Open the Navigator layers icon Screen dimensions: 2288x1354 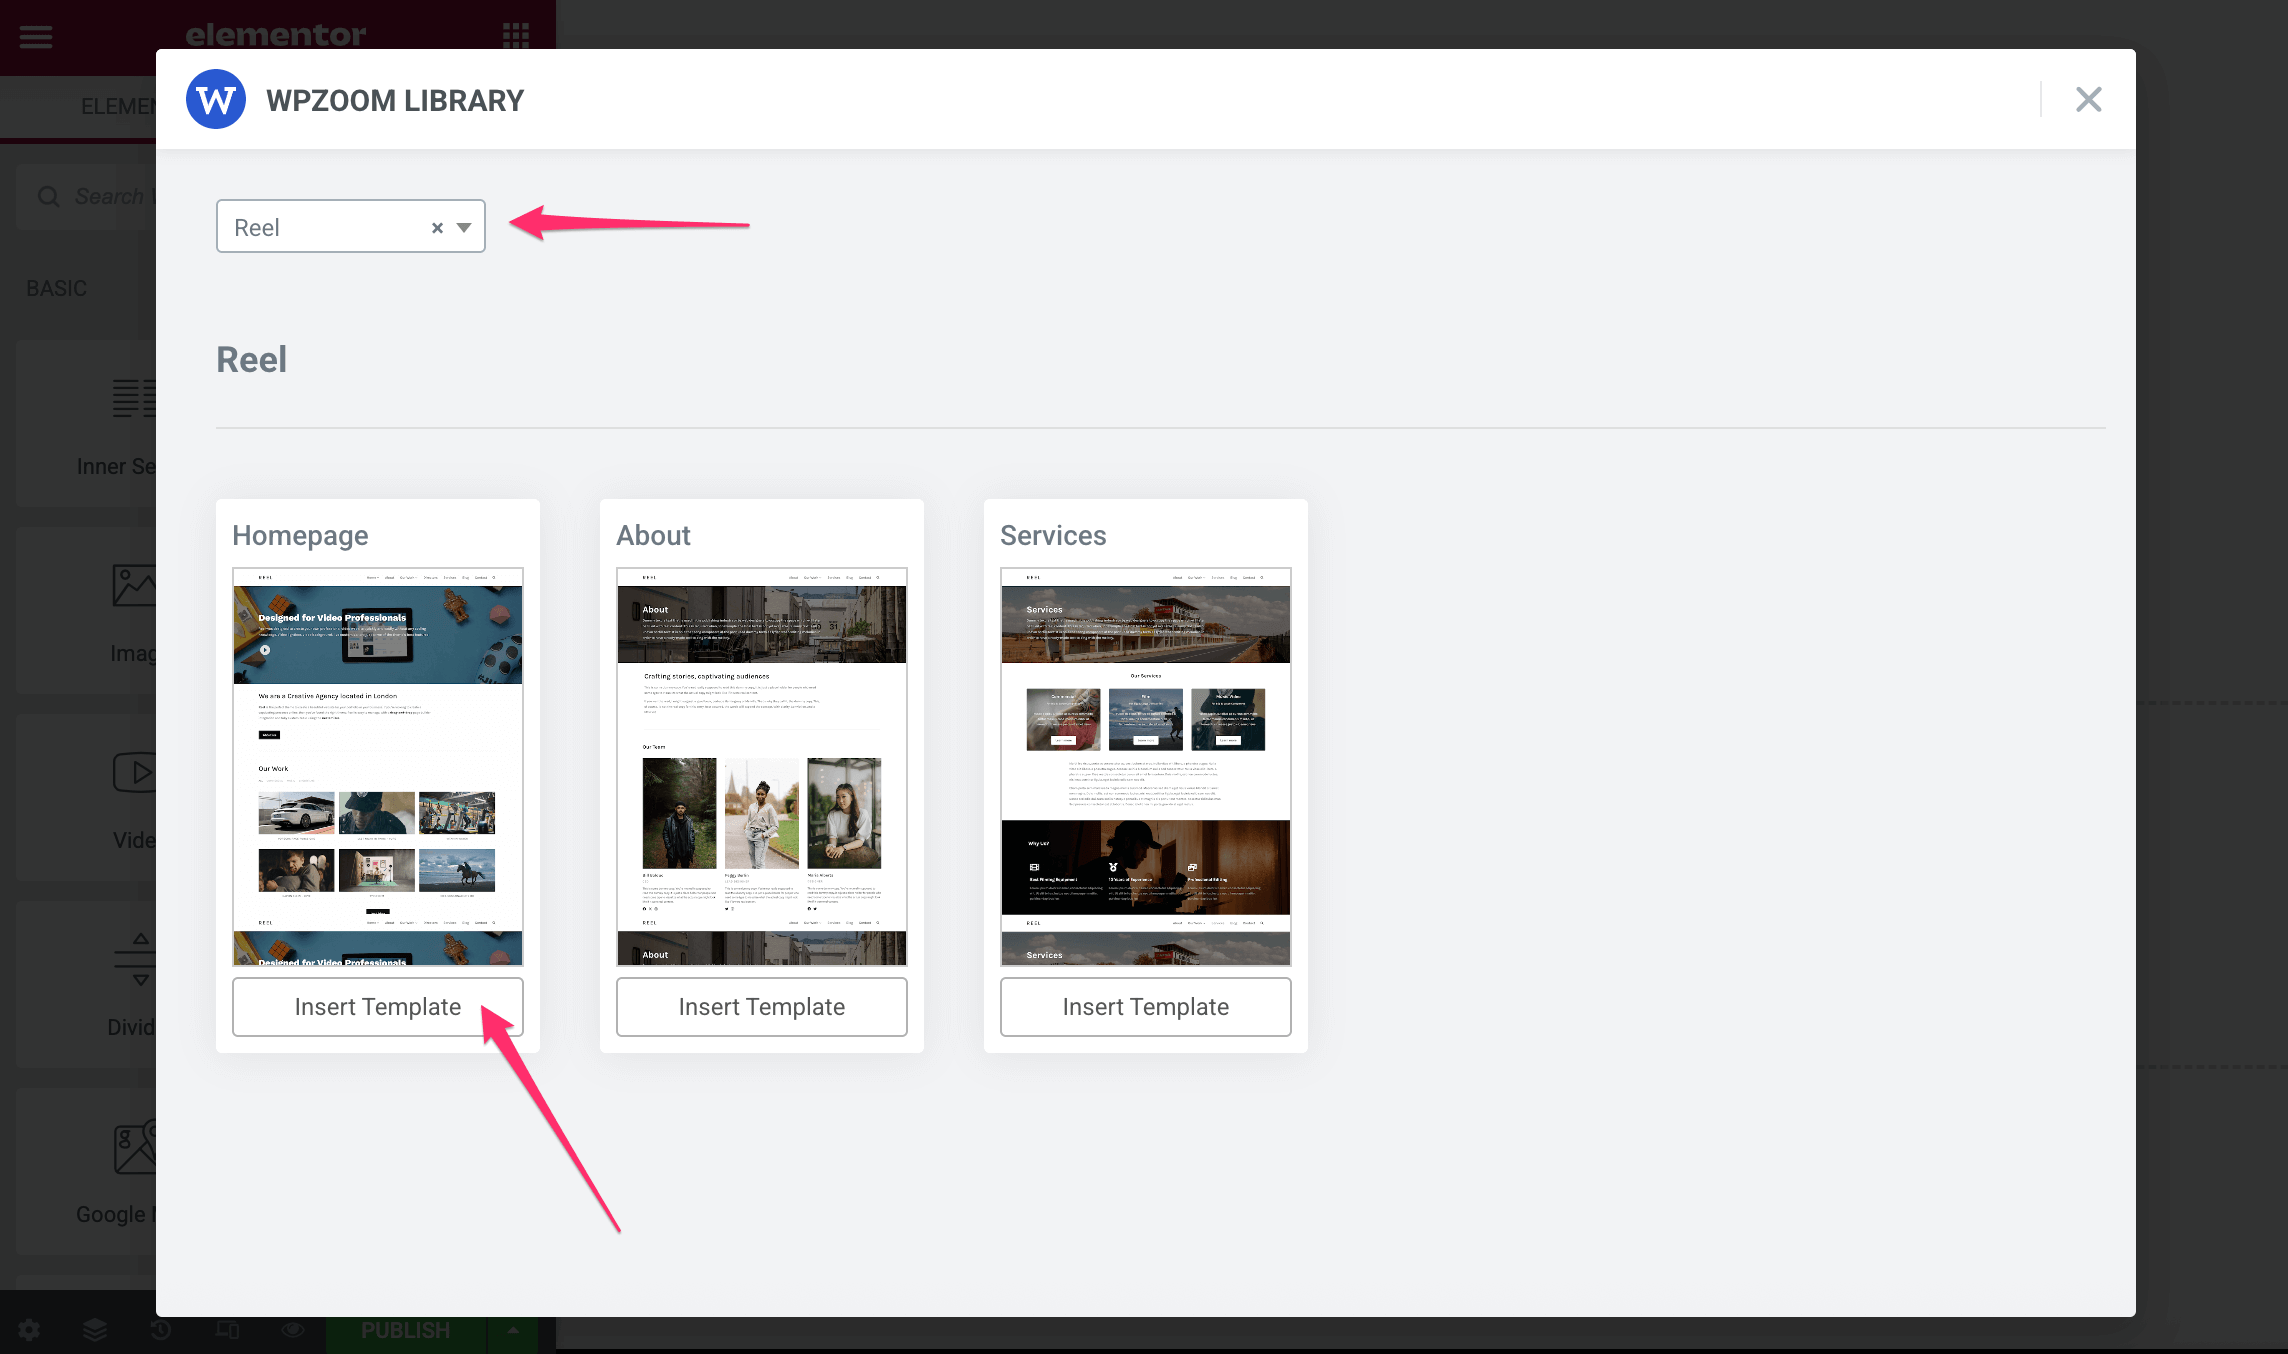(95, 1330)
